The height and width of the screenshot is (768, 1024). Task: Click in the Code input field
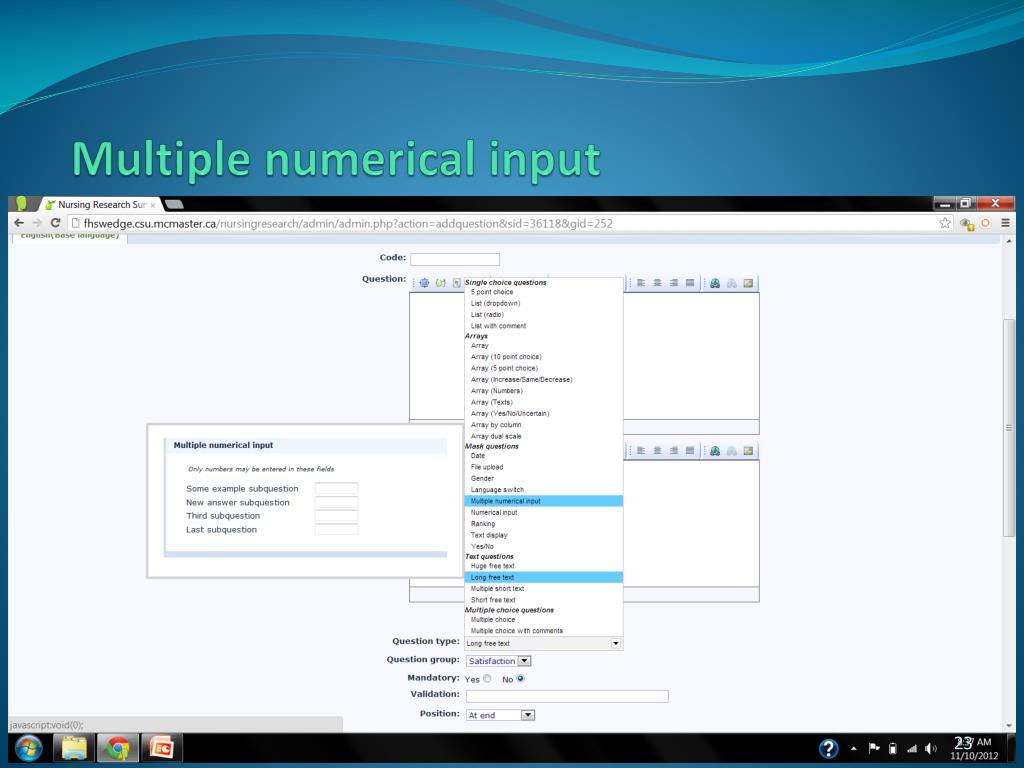click(454, 259)
